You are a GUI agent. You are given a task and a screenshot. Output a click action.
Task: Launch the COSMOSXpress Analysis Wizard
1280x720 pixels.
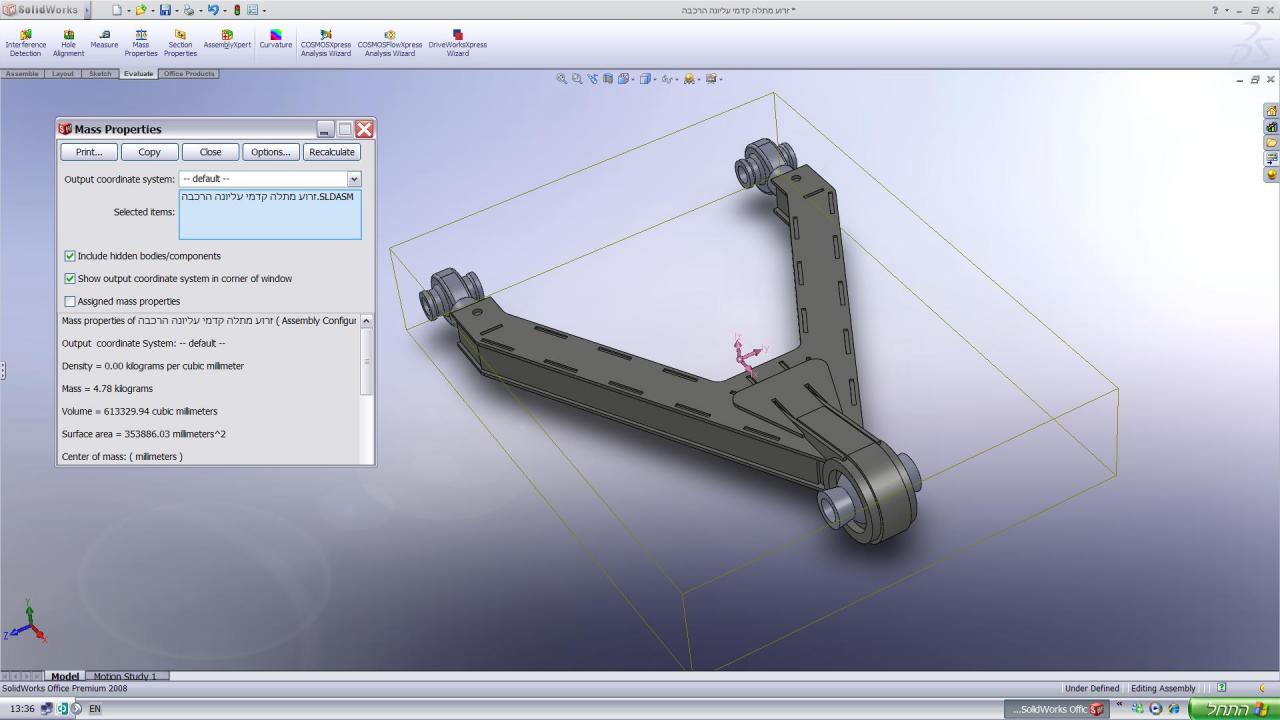pyautogui.click(x=326, y=42)
